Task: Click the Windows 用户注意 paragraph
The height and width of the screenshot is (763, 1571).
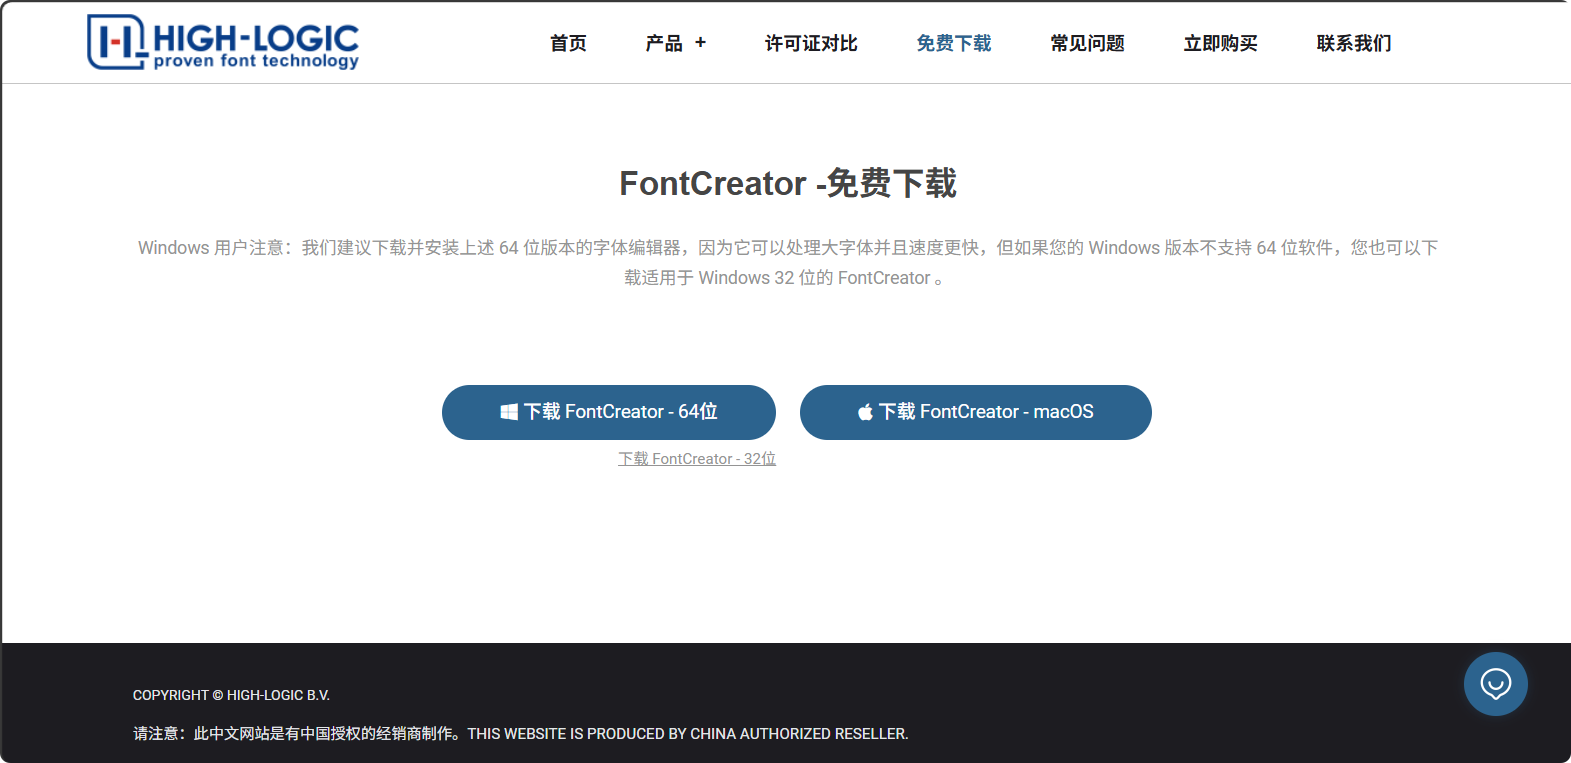Action: (787, 262)
